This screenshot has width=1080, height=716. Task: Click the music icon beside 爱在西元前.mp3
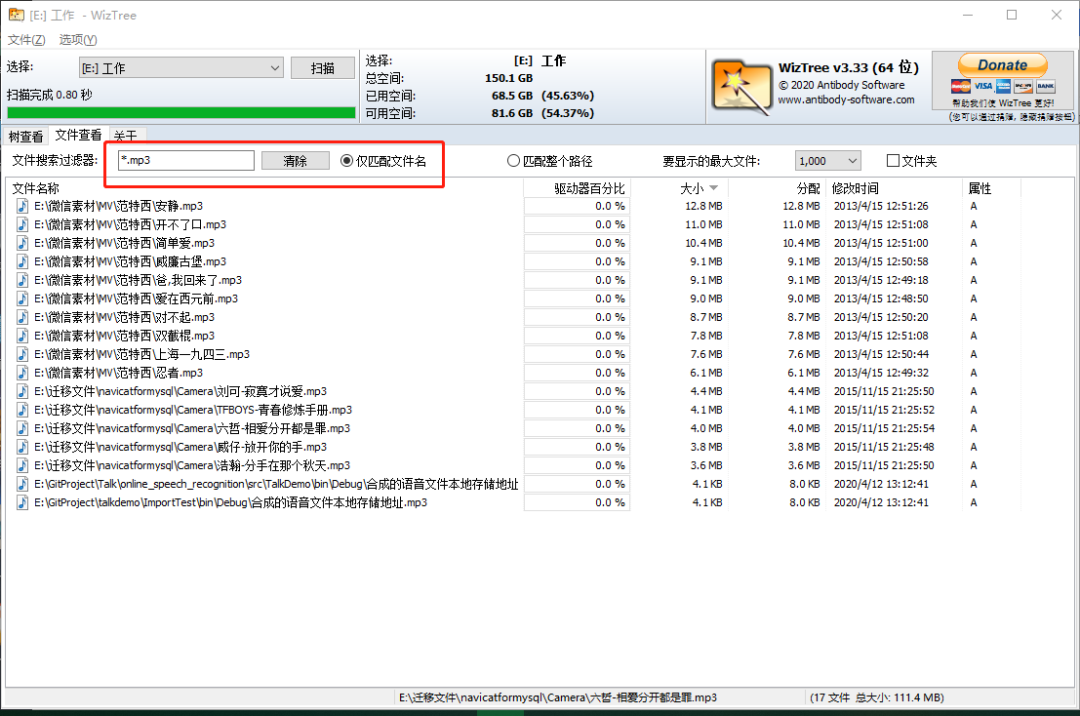23,299
